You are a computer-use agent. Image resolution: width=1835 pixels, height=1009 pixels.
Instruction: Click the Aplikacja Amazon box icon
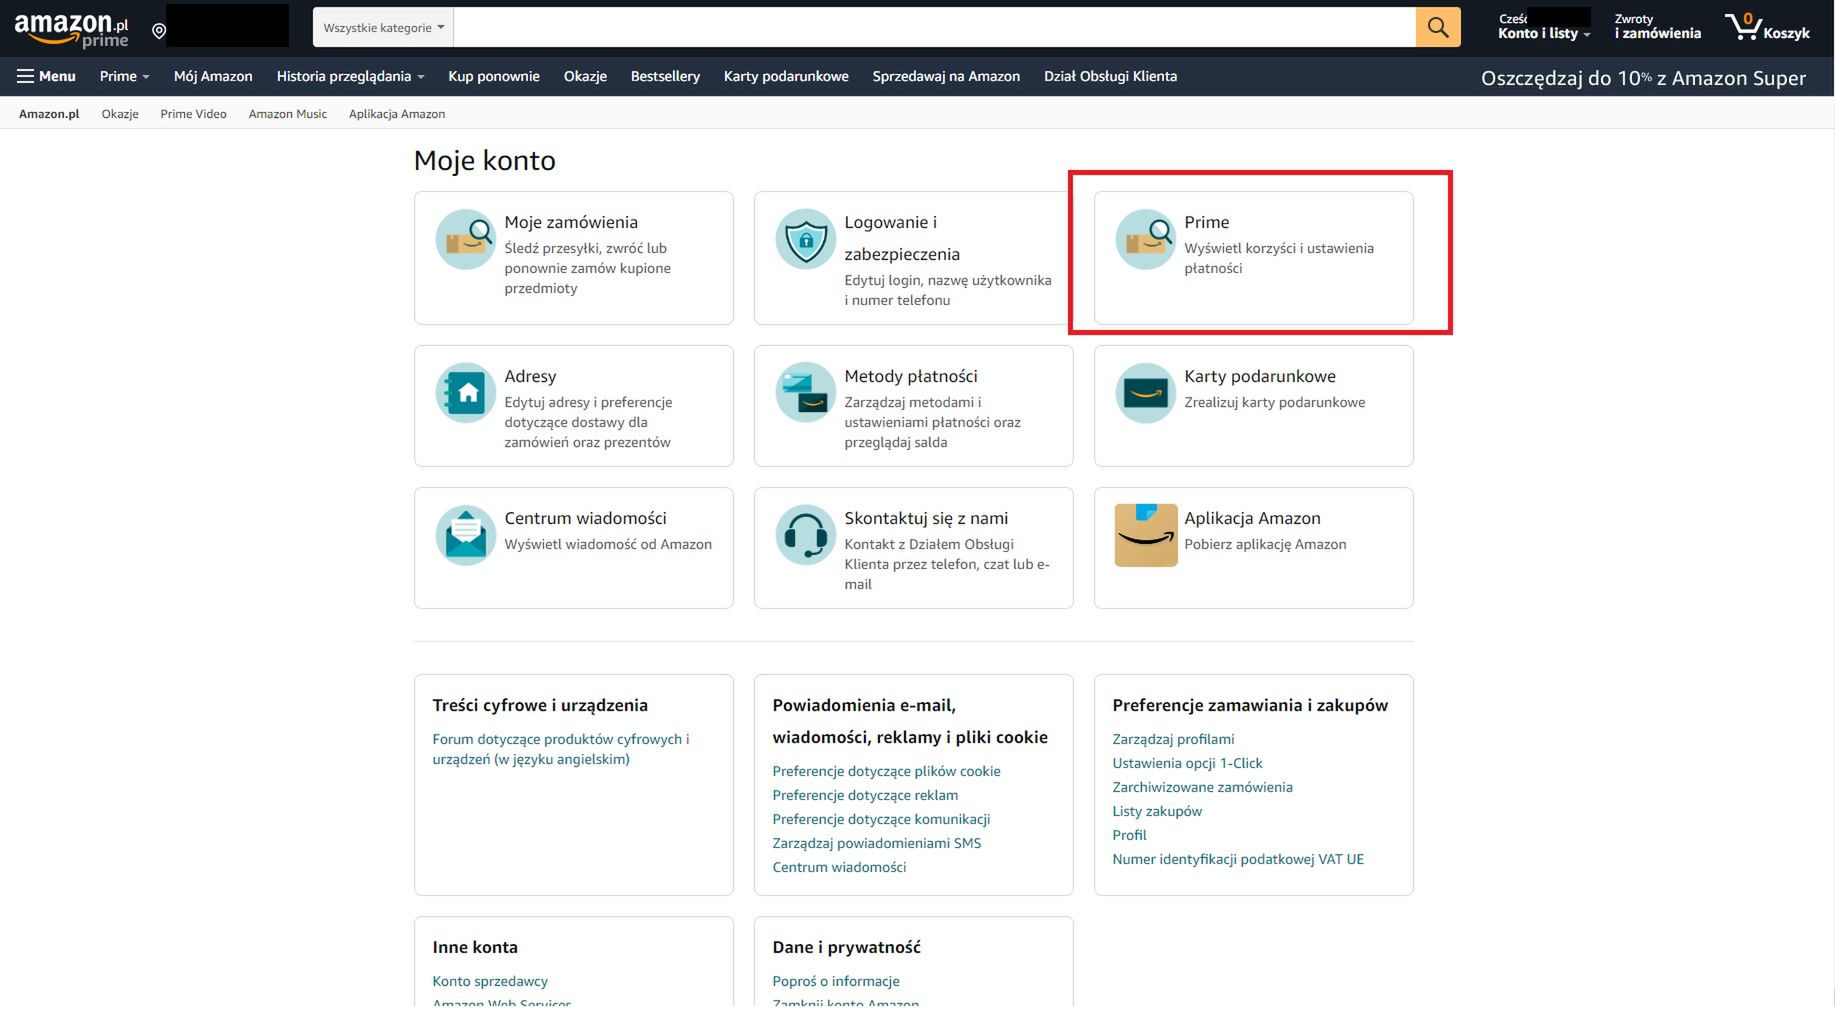[x=1146, y=535]
